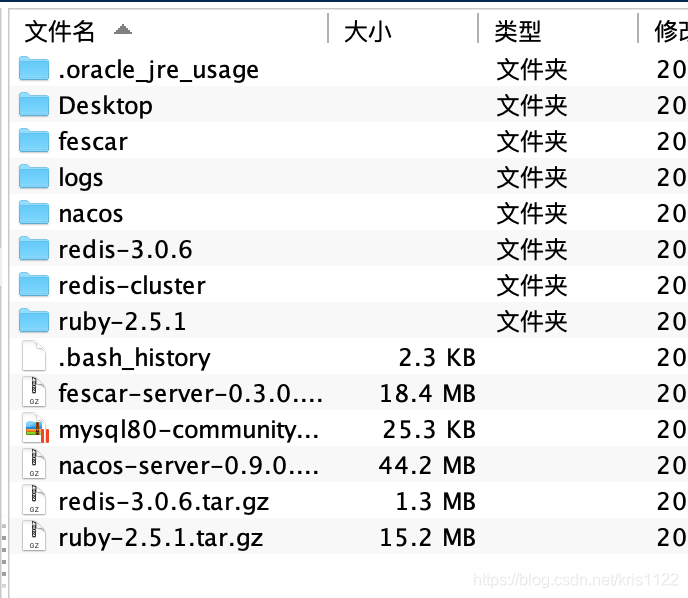Sort by the 类型 column header
688x598 pixels.
click(x=518, y=32)
